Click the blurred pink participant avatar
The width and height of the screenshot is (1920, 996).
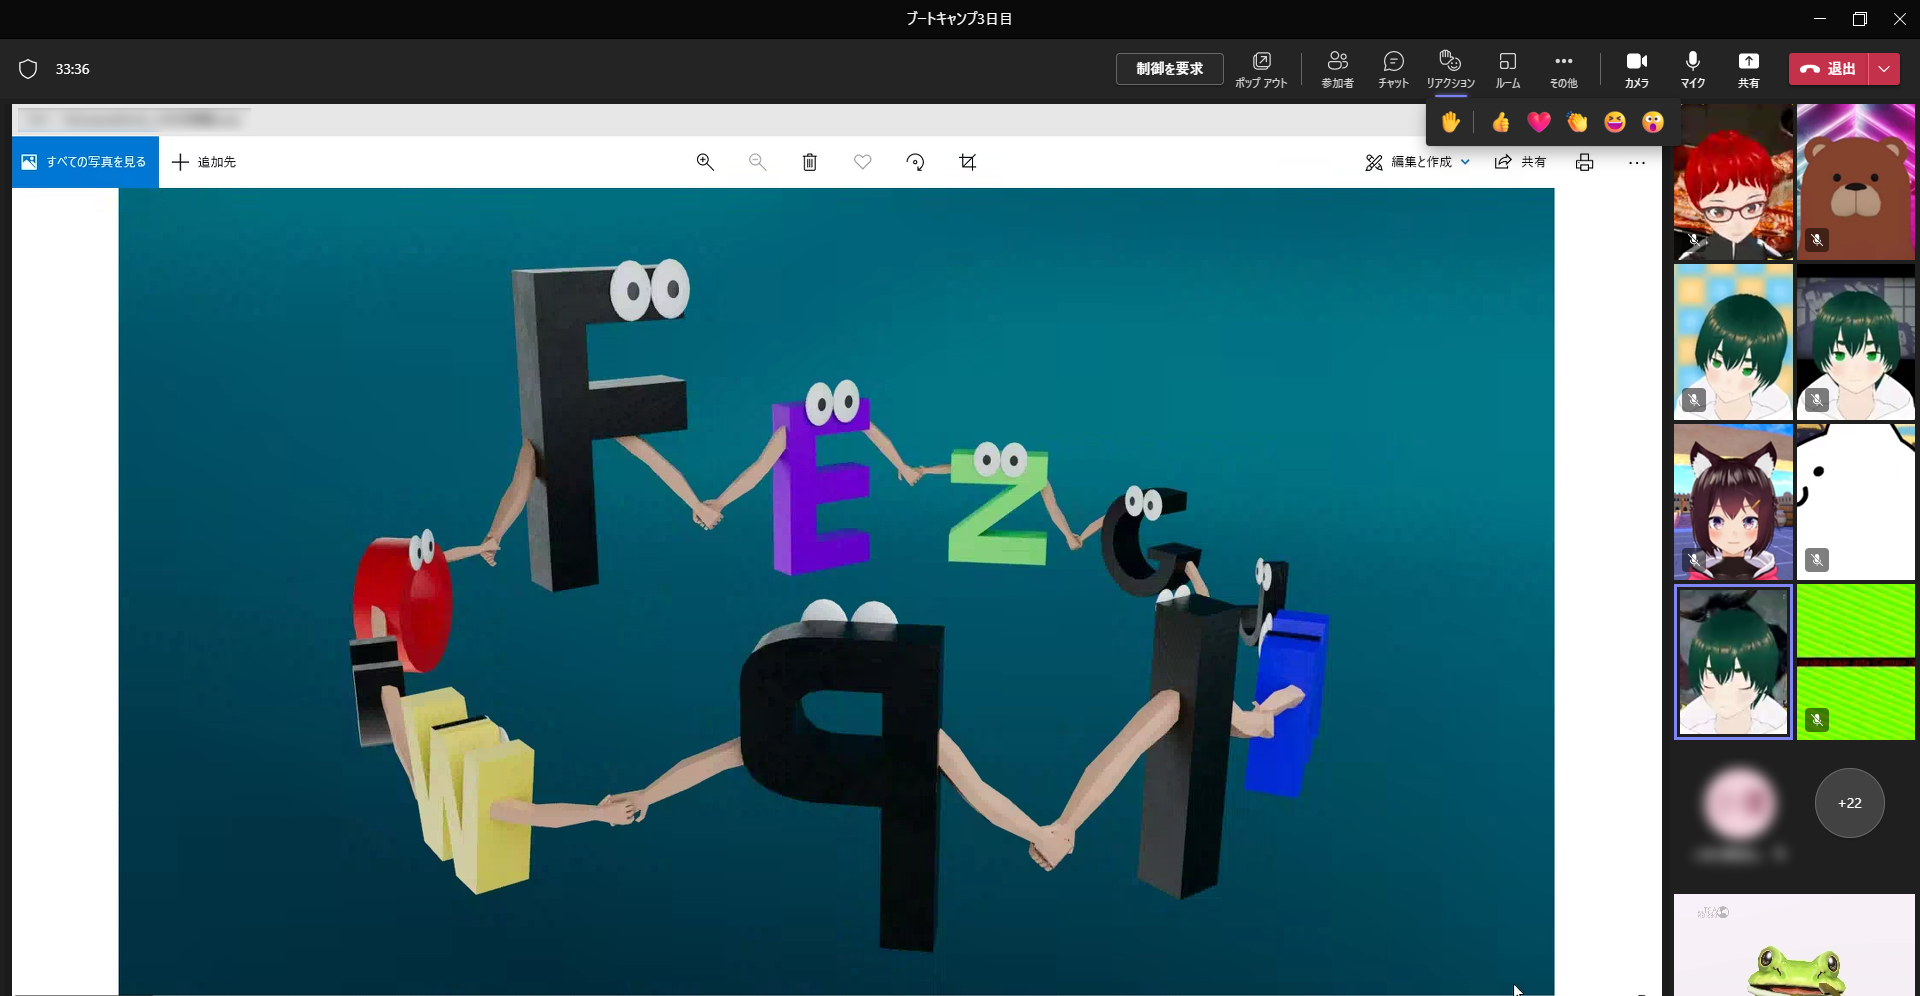1740,803
